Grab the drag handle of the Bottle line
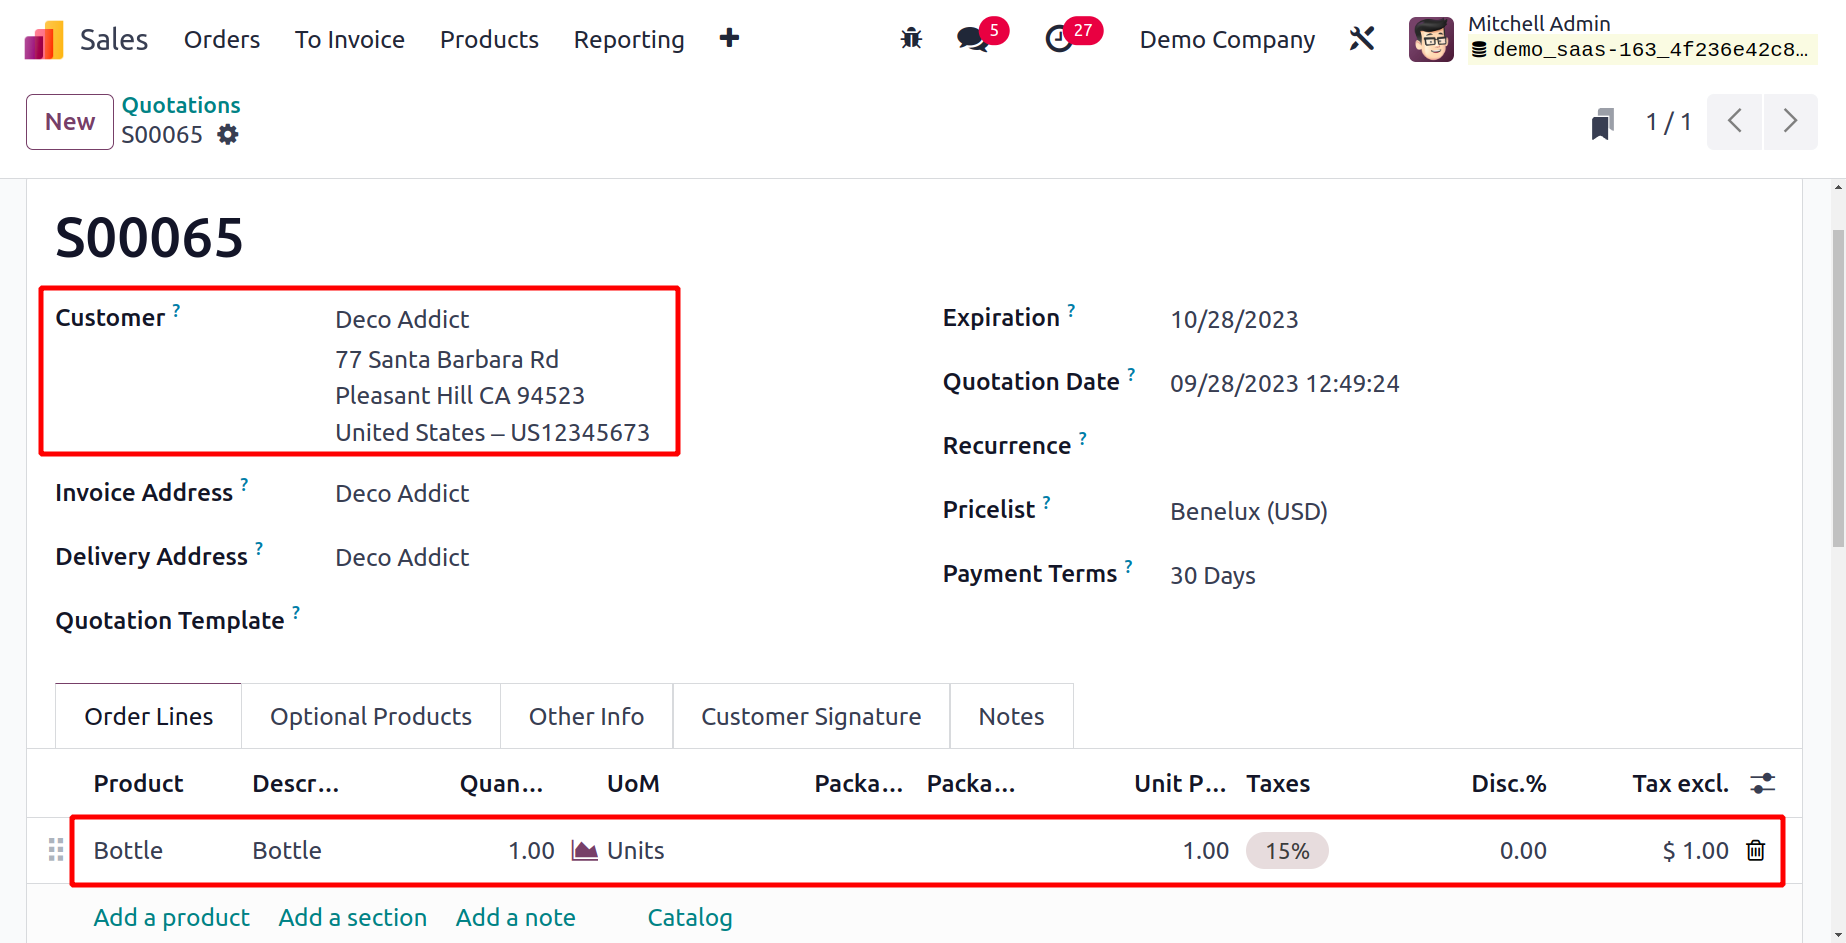Image resolution: width=1846 pixels, height=943 pixels. 56,851
